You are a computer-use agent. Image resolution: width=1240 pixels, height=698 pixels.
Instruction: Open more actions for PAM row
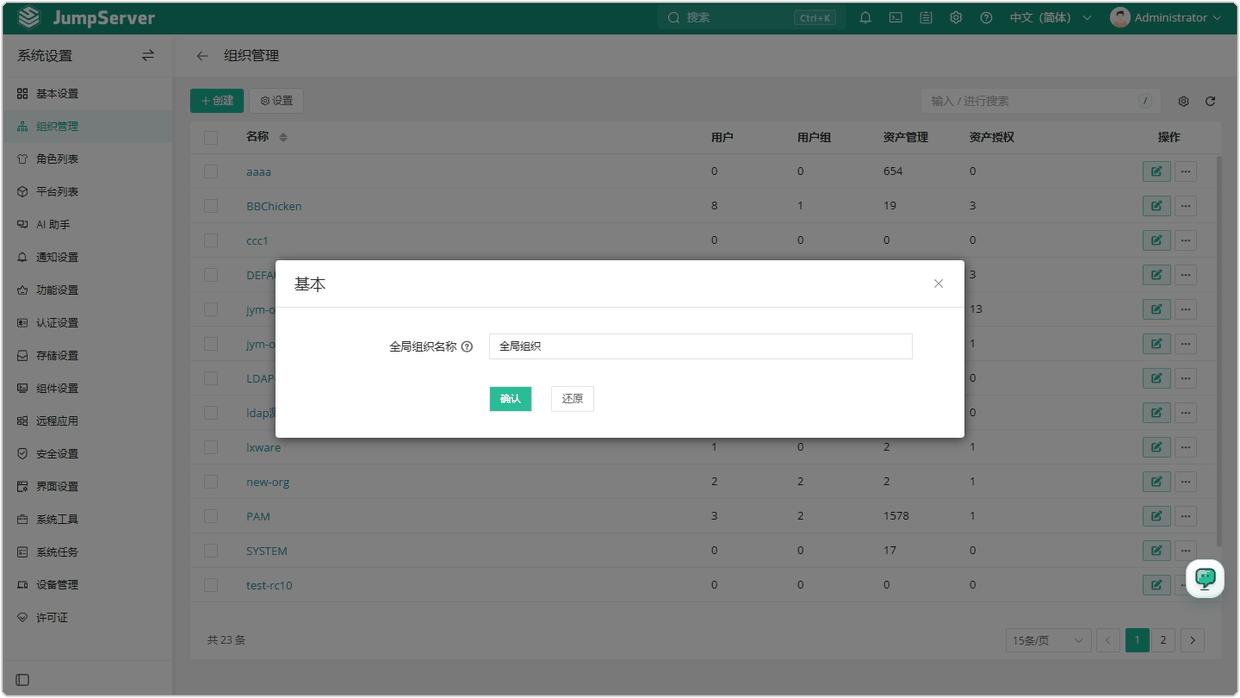[x=1186, y=516]
